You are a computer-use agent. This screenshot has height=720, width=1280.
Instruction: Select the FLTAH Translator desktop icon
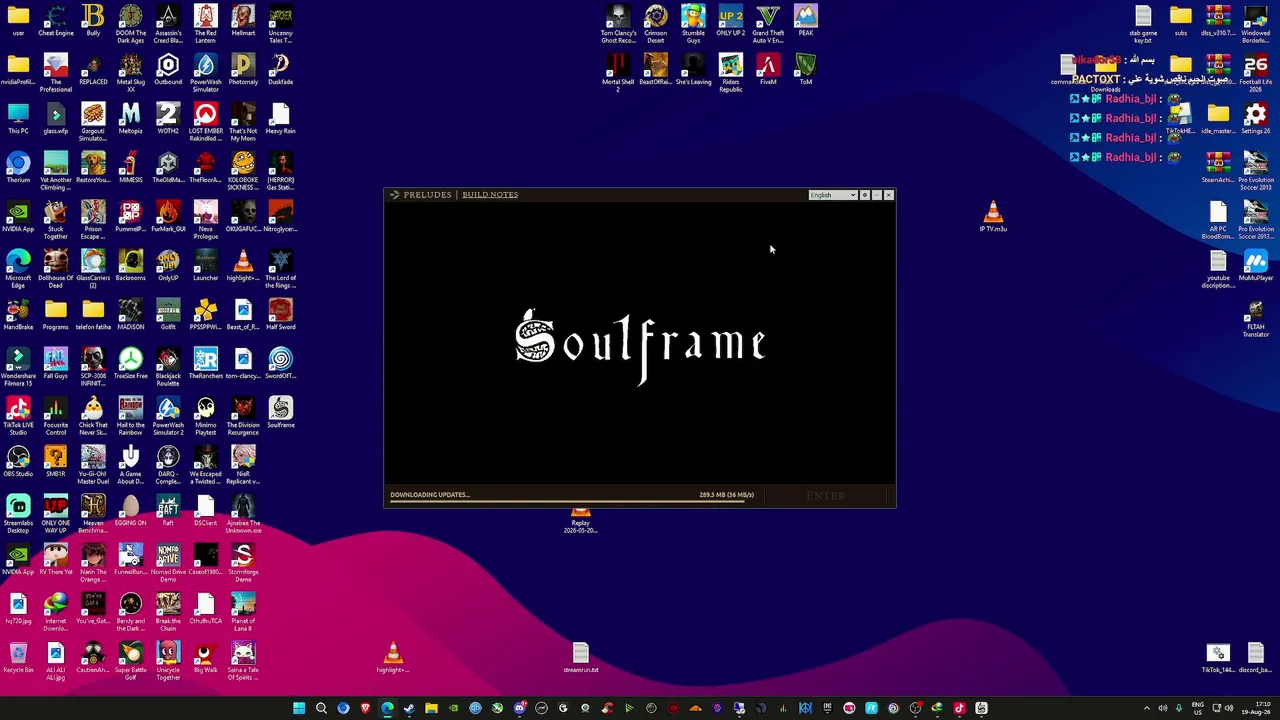point(1256,318)
